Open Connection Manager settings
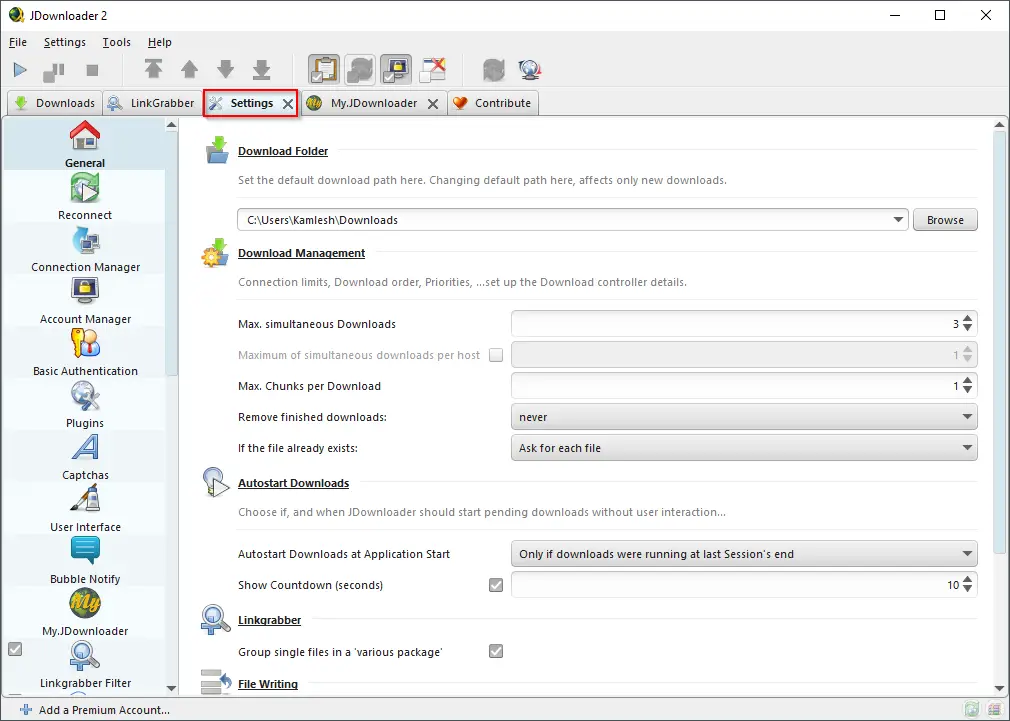Image resolution: width=1010 pixels, height=721 pixels. click(84, 249)
